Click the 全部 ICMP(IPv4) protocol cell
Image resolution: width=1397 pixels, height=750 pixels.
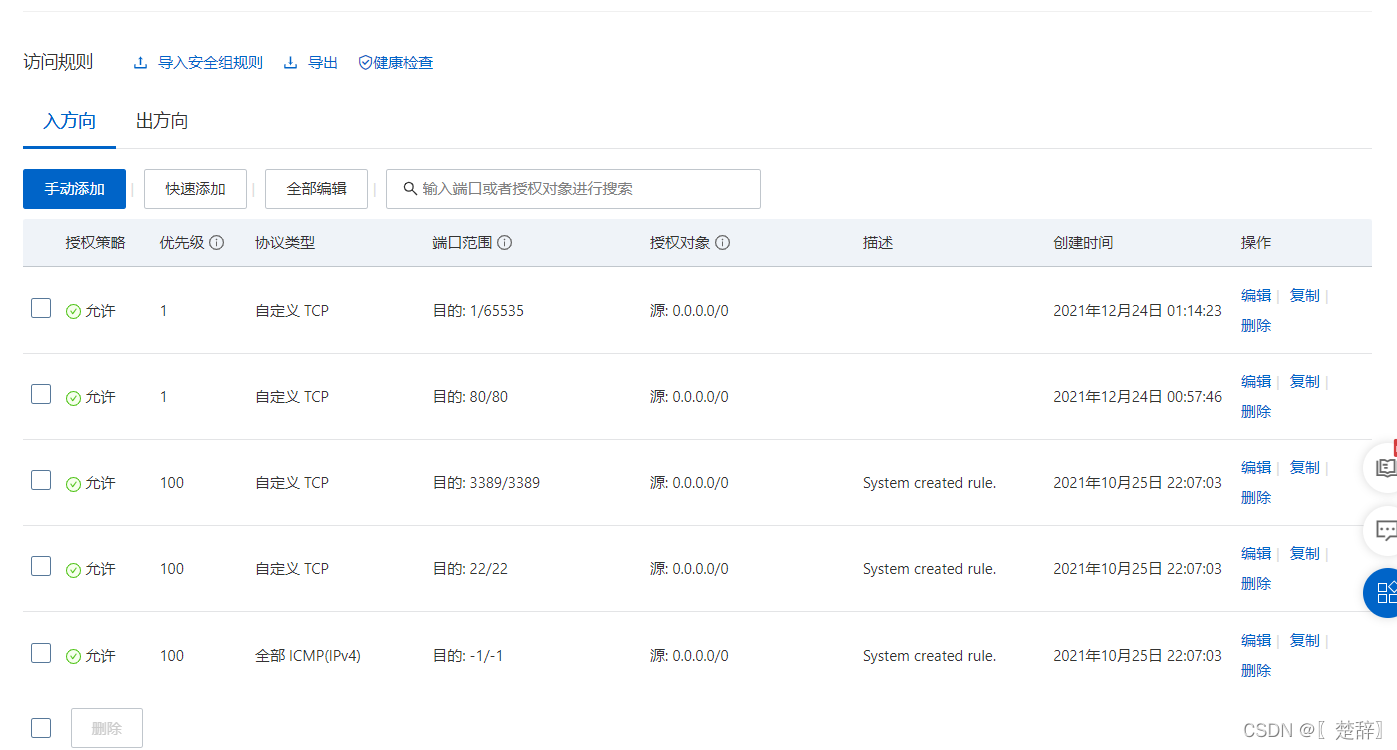coord(308,656)
